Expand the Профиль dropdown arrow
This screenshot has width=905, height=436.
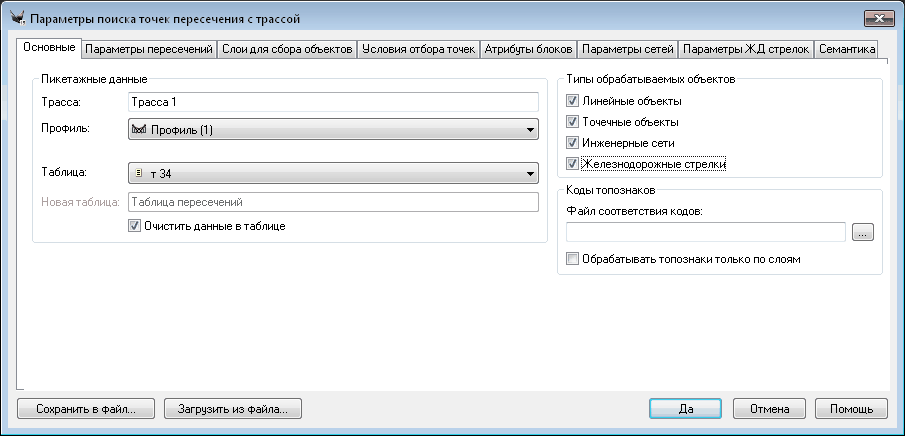(x=528, y=130)
